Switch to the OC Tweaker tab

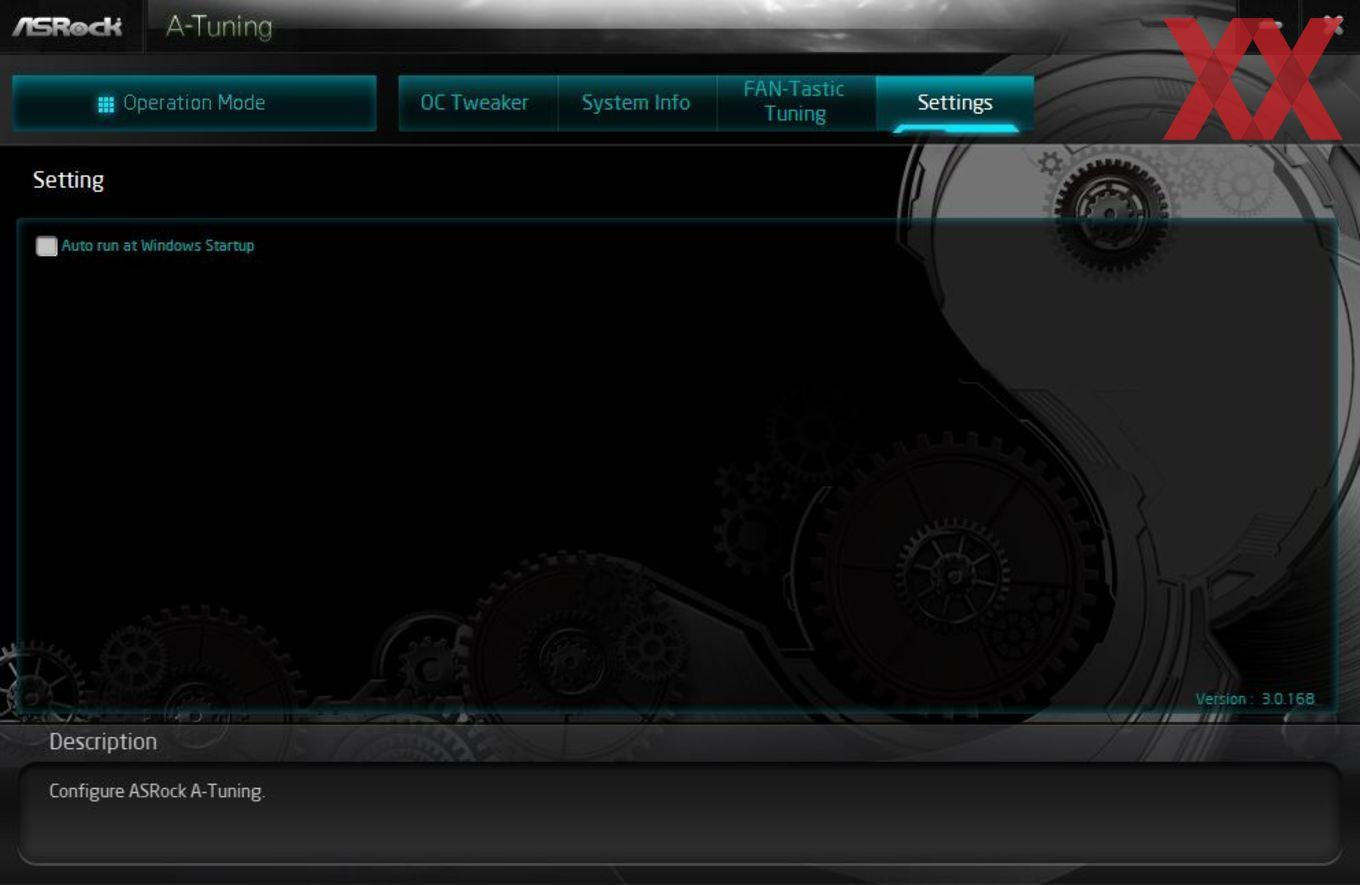click(x=475, y=103)
